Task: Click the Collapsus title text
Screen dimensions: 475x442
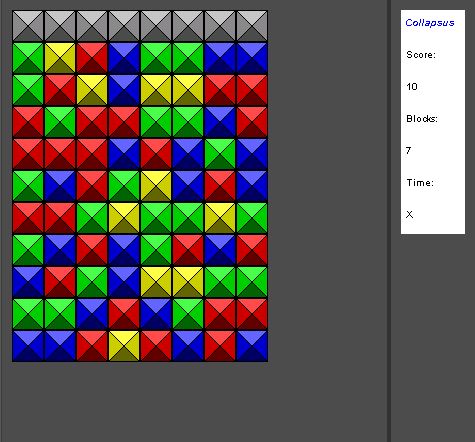Action: pos(430,23)
